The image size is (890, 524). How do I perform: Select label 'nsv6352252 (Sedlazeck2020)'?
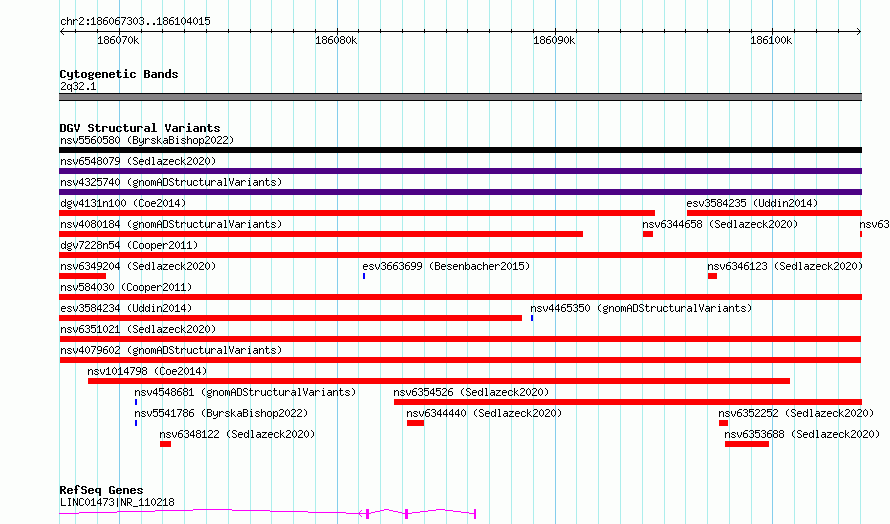(796, 413)
